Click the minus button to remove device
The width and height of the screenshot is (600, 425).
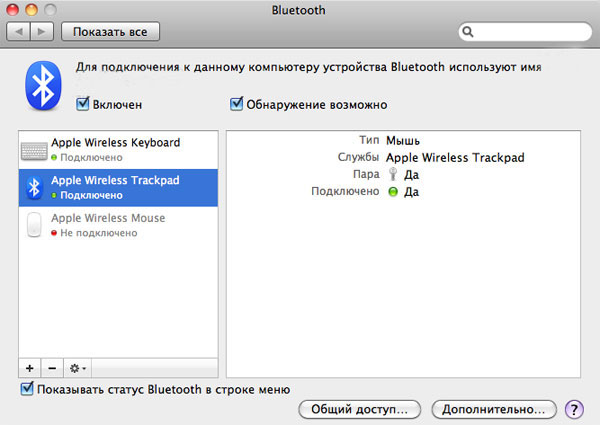tap(52, 368)
